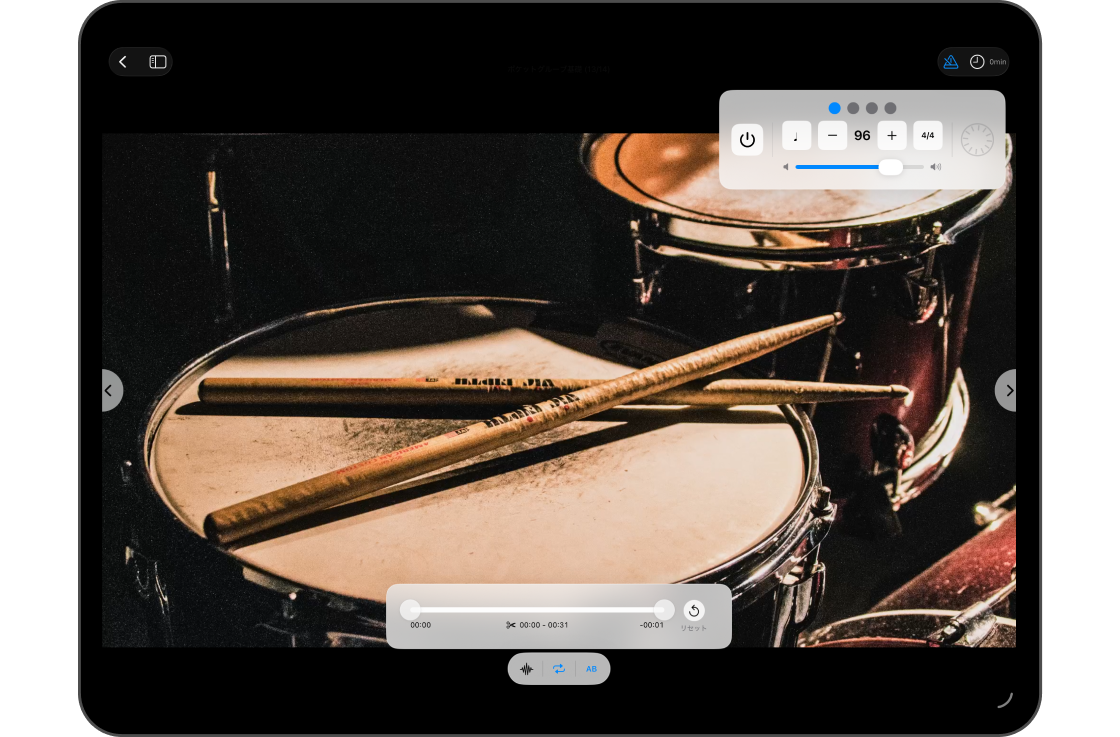1120x737 pixels.
Task: Click the scissors trim icon near 00:00
Action: 511,624
